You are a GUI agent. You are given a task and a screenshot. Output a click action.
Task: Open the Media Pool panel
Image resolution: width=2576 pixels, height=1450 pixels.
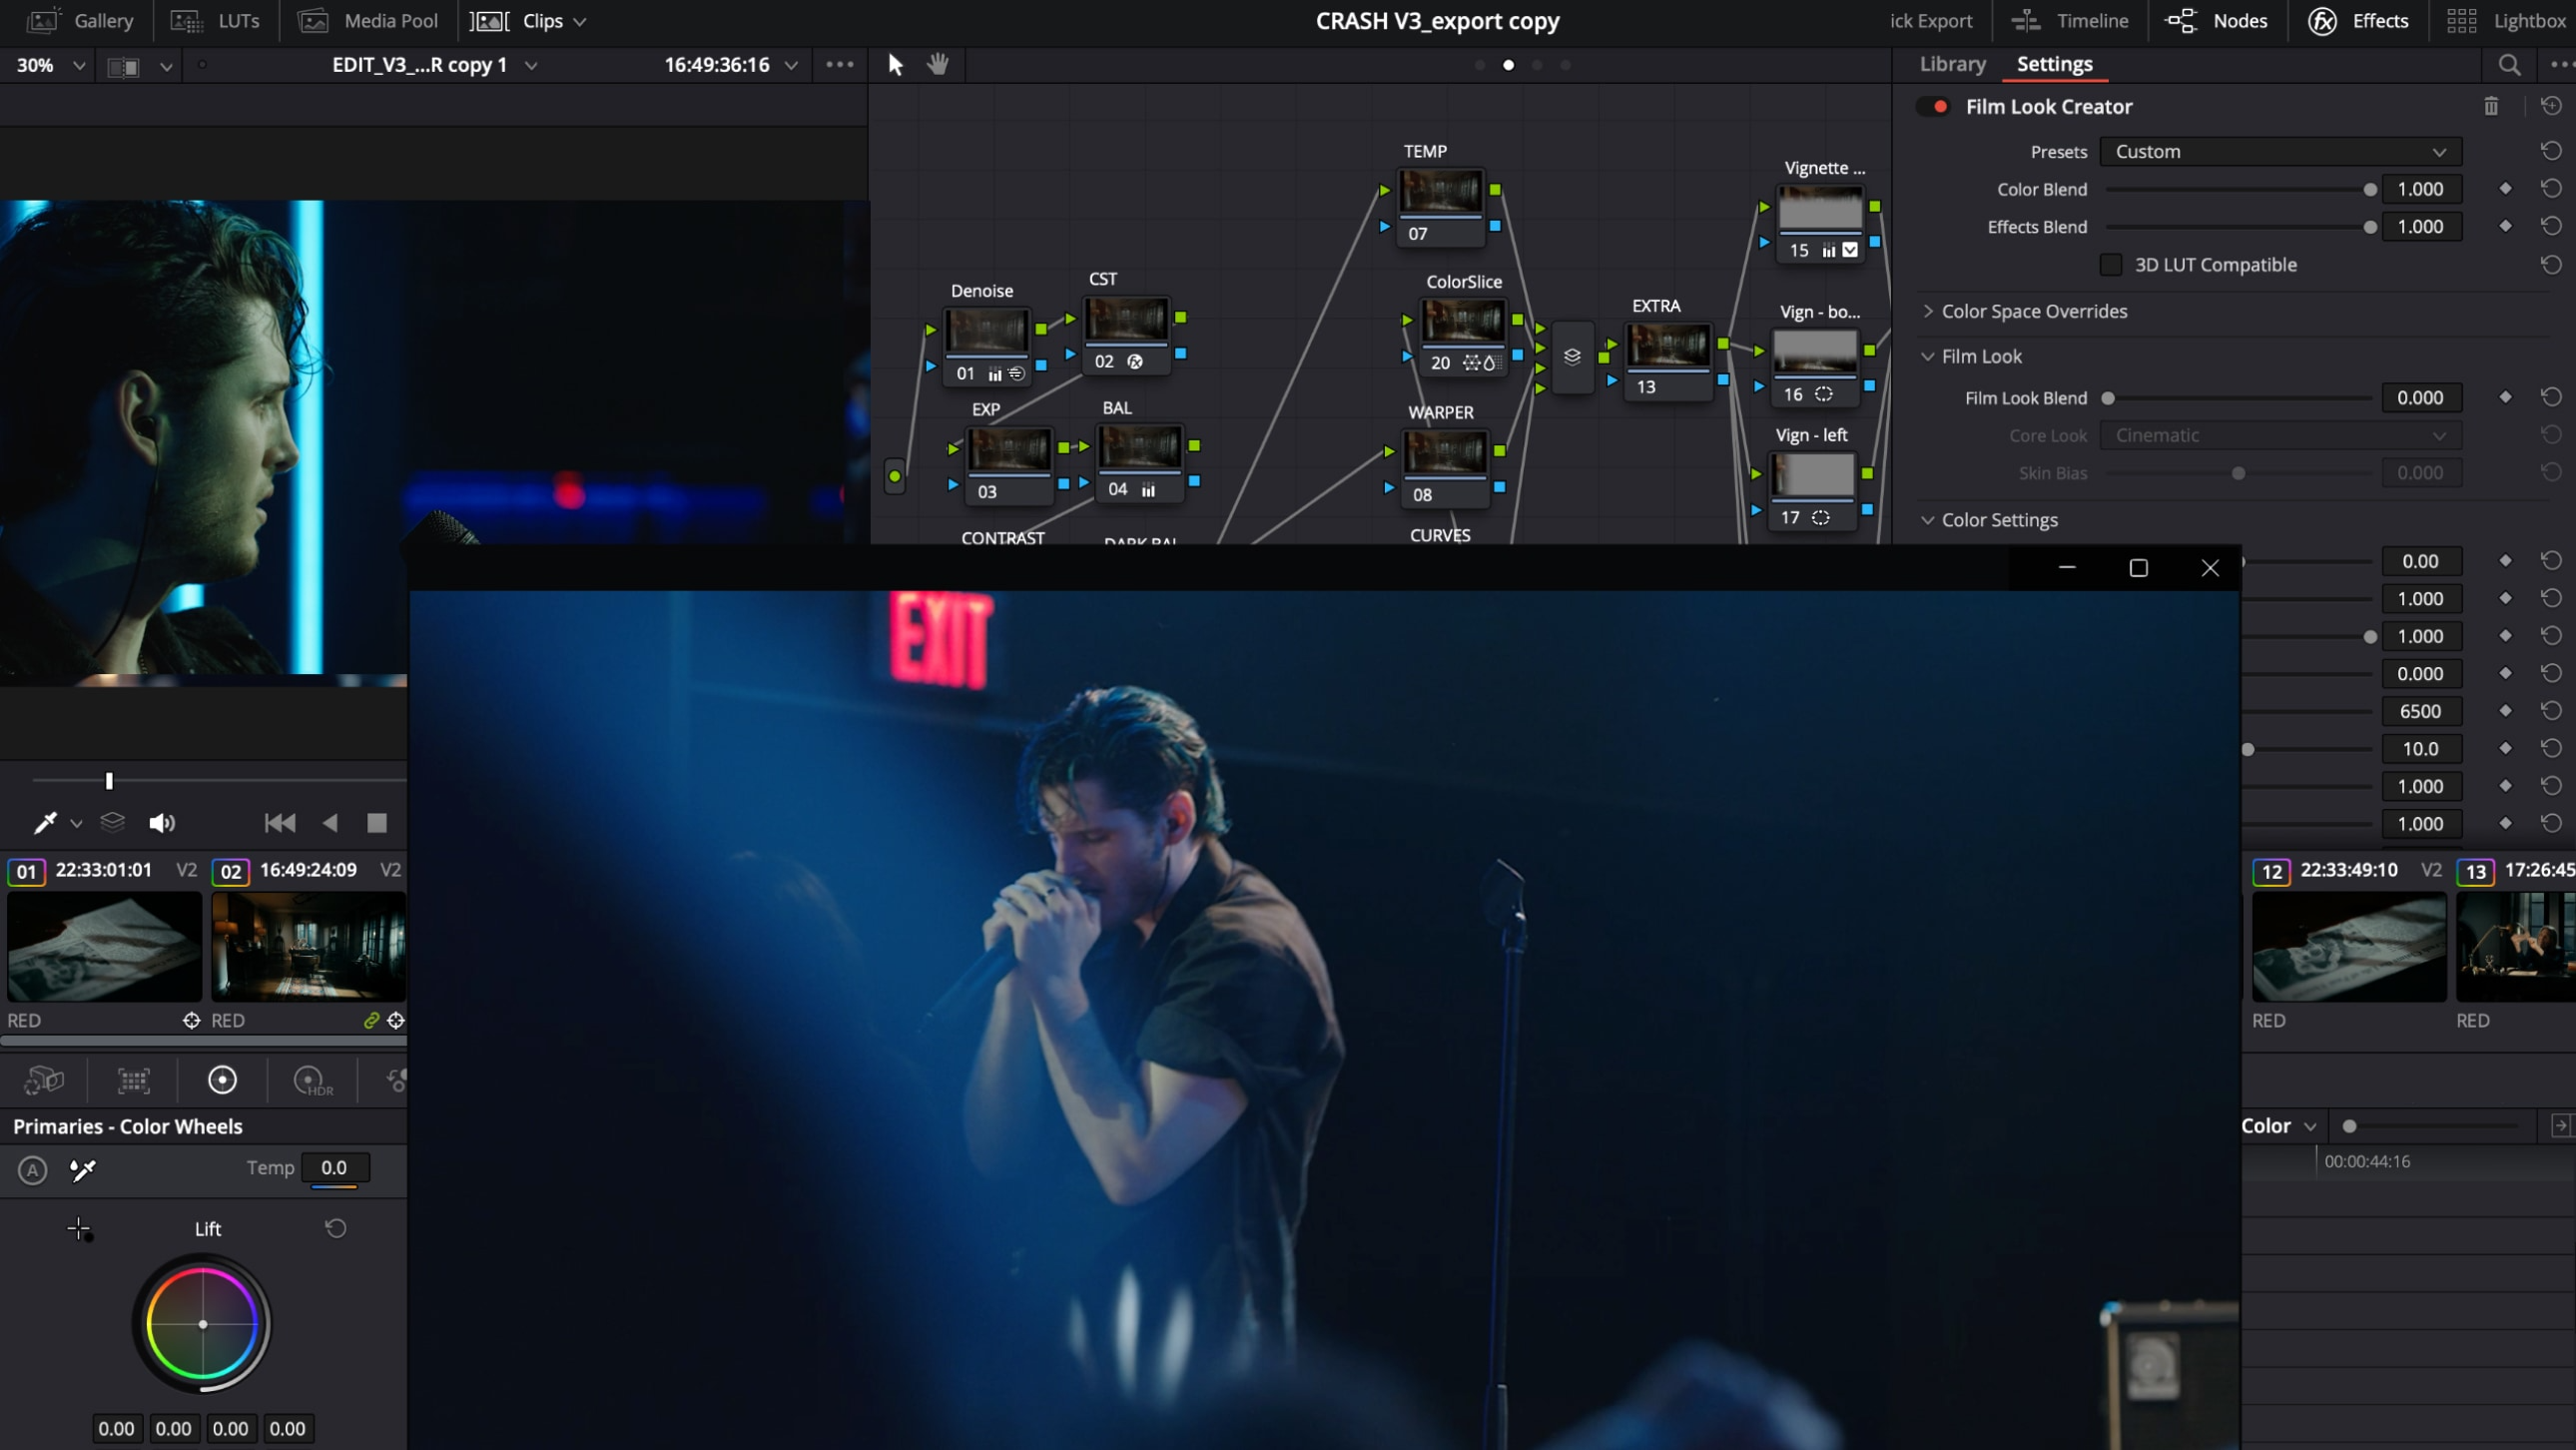(x=367, y=20)
